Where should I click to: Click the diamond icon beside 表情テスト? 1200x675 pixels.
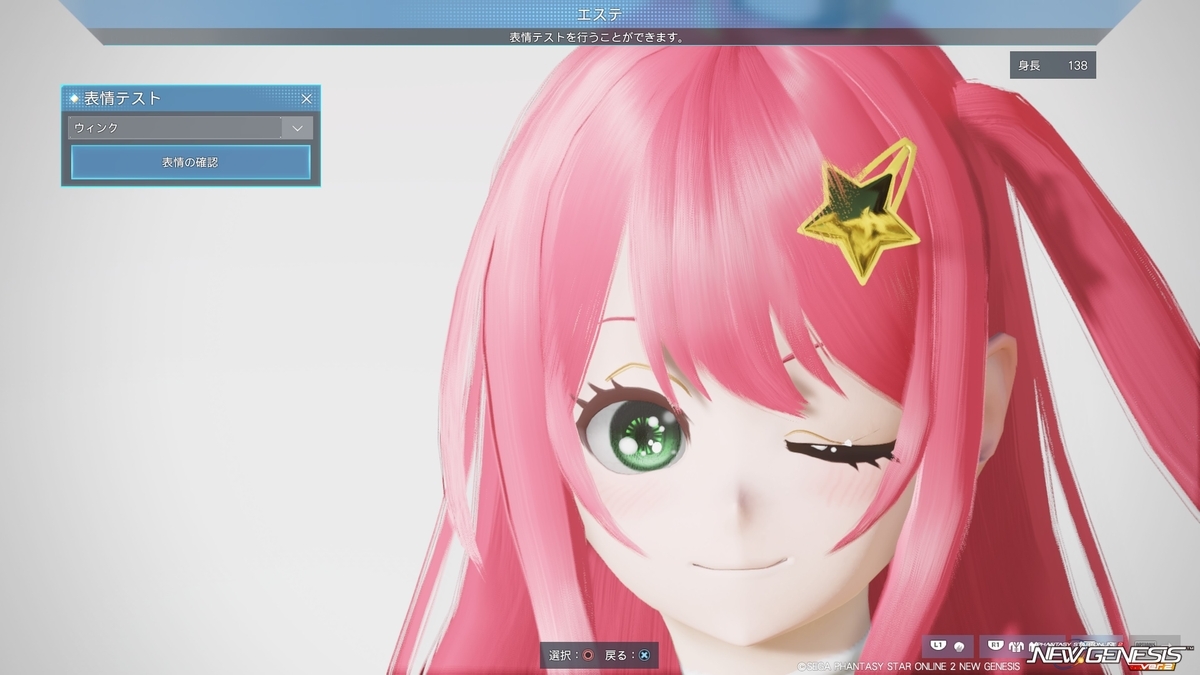tap(74, 98)
